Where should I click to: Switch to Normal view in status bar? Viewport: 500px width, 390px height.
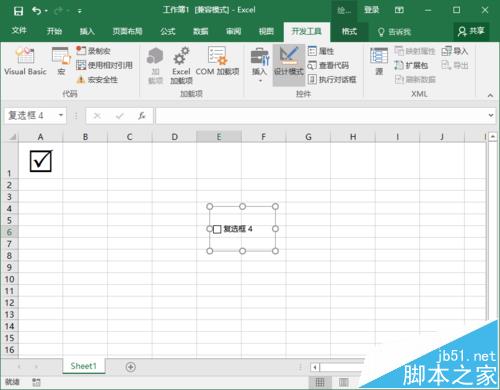point(320,382)
